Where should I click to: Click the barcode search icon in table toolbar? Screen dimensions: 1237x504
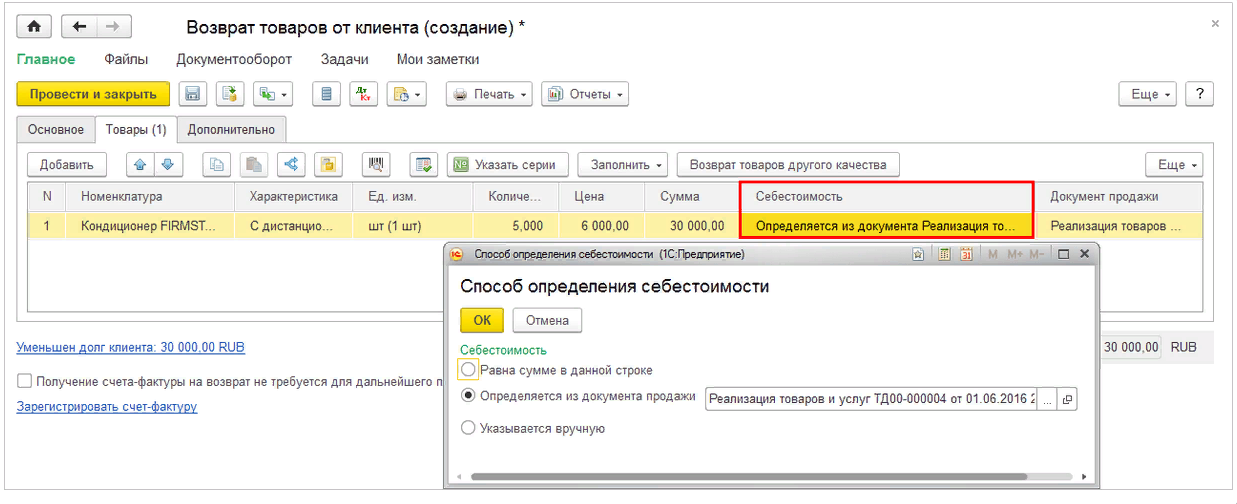[377, 165]
